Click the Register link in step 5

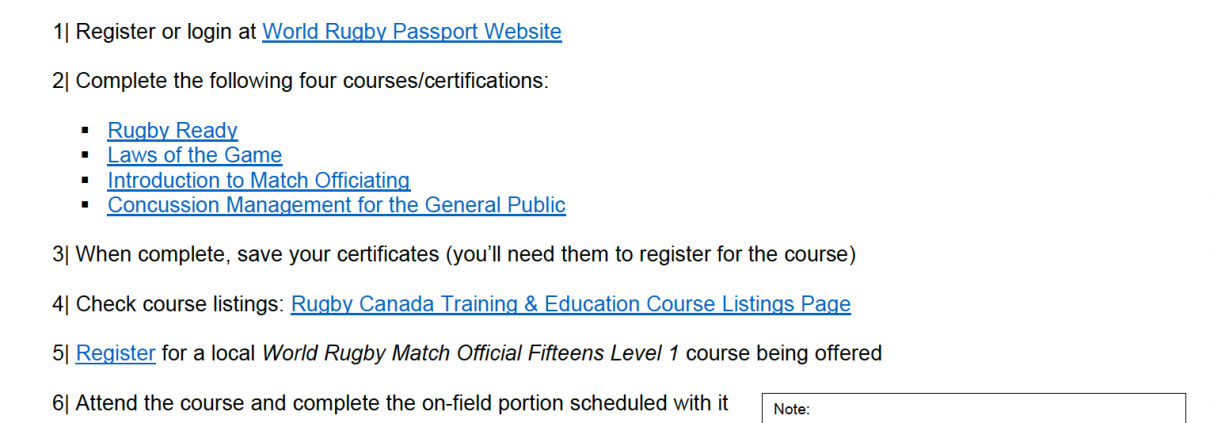click(x=116, y=353)
